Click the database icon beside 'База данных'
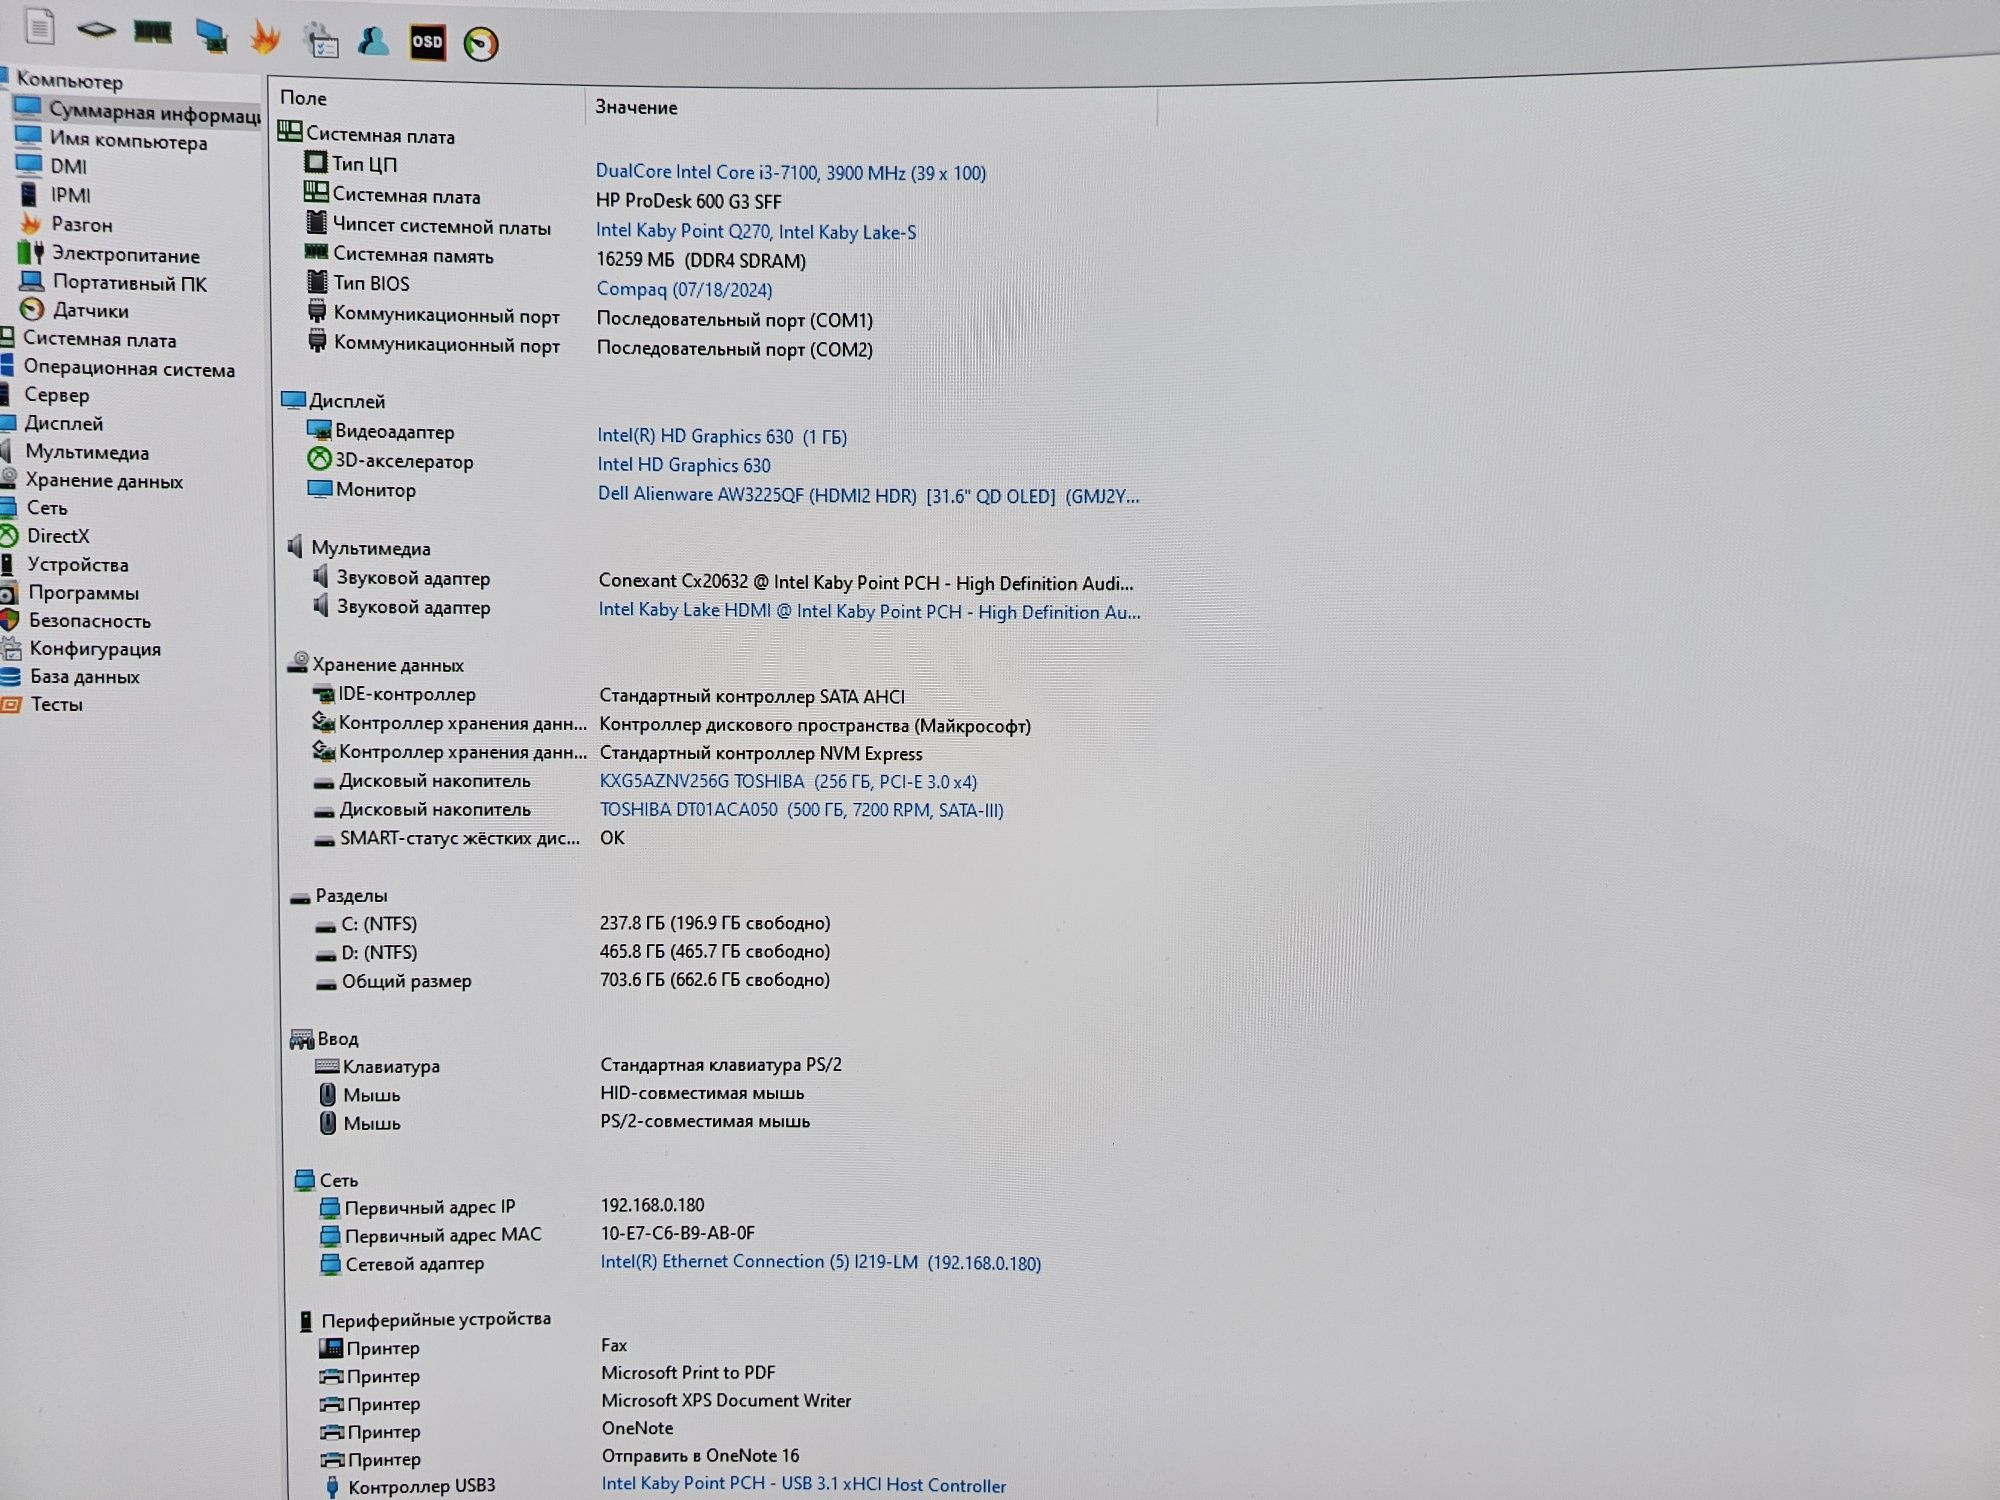 (10, 676)
